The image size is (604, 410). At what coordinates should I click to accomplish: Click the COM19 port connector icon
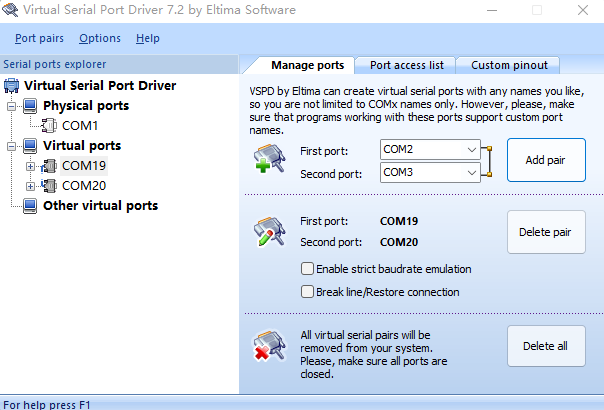pyautogui.click(x=49, y=166)
